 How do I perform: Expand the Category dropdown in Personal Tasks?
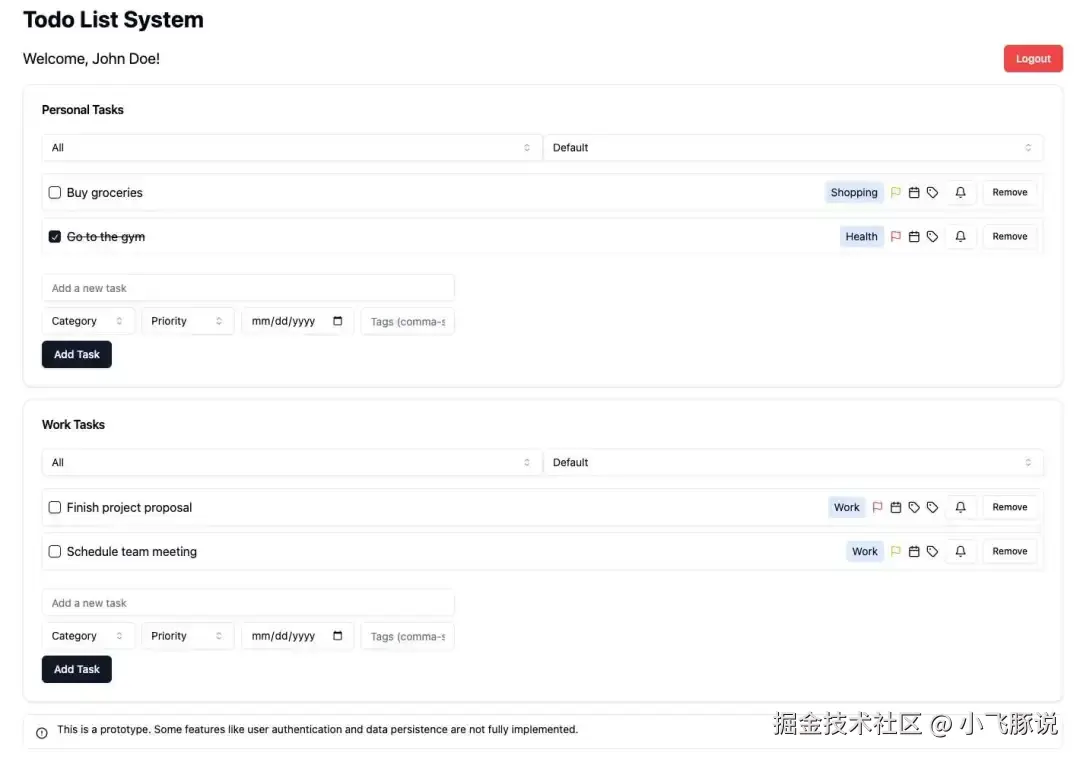pyautogui.click(x=88, y=322)
